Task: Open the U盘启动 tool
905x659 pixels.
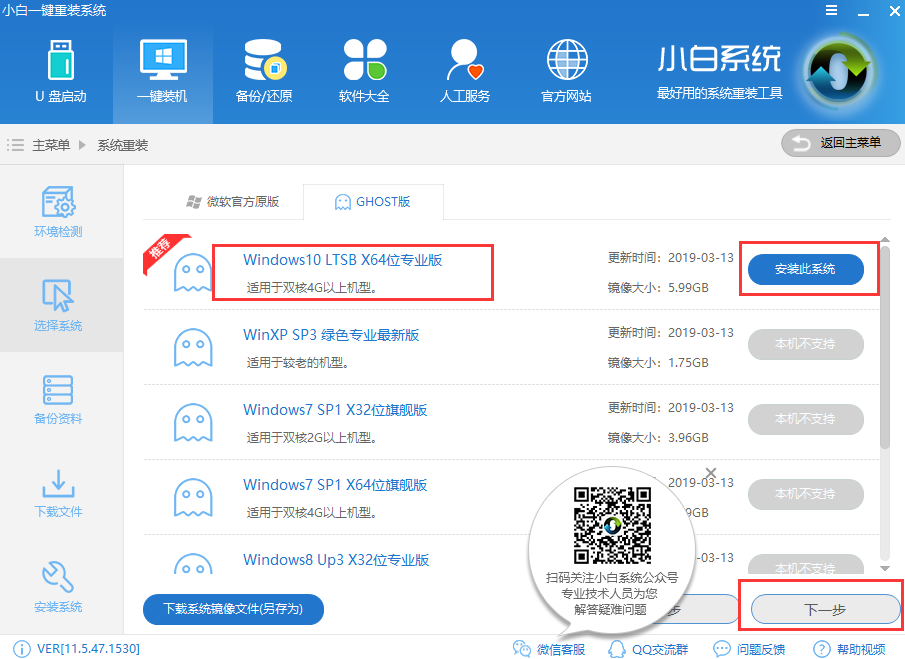Action: 61,72
